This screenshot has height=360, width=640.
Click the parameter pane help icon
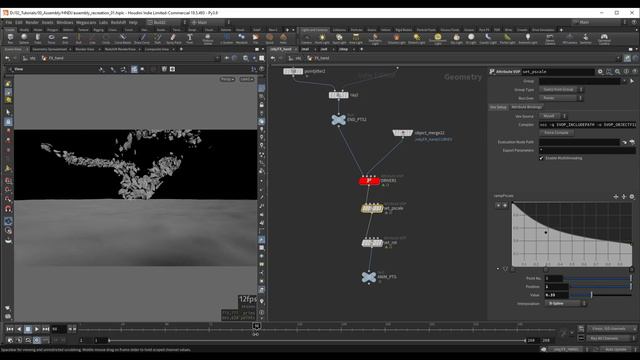click(x=635, y=71)
